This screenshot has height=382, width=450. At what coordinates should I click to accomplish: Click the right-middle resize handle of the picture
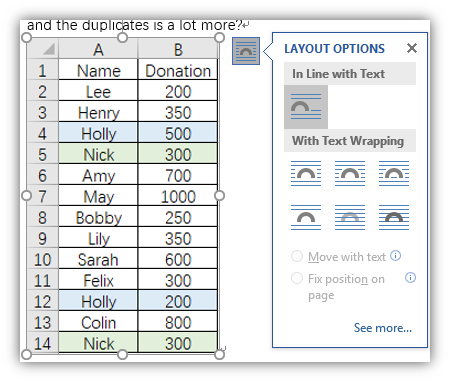[219, 196]
